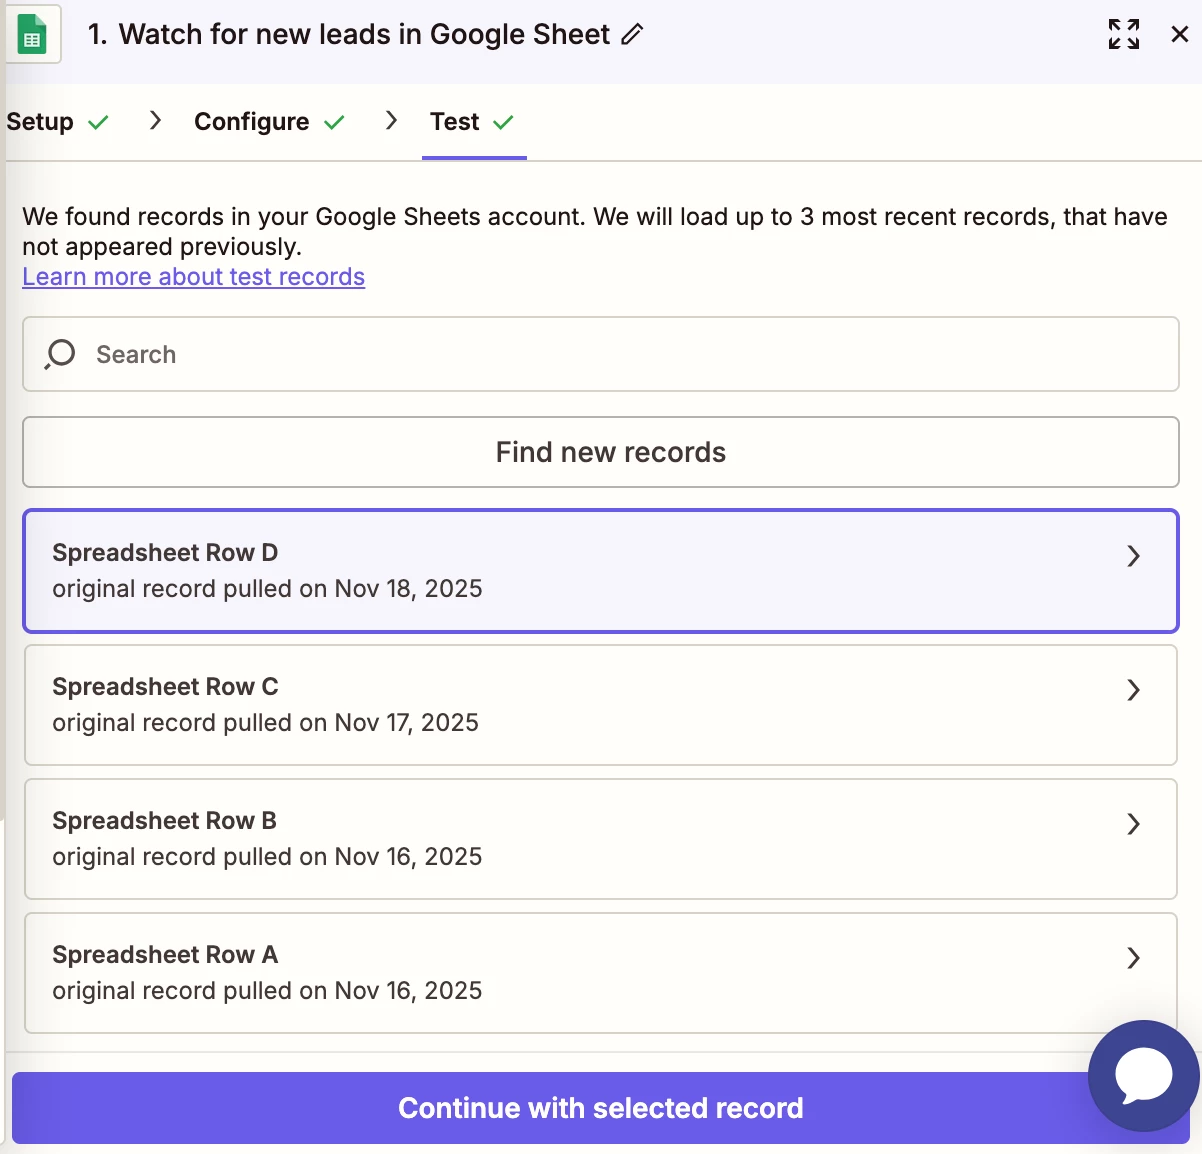Click Continue with selected record
1202x1154 pixels.
(600, 1108)
